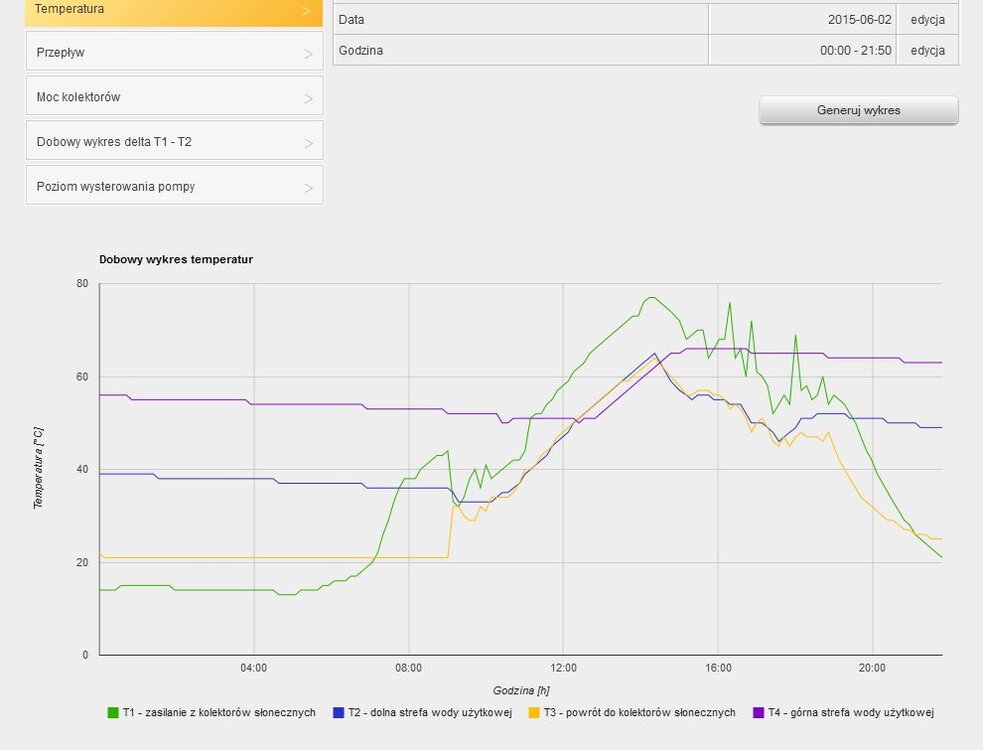Click the date value 2015-06-02
The height and width of the screenshot is (750, 983).
[x=859, y=19]
